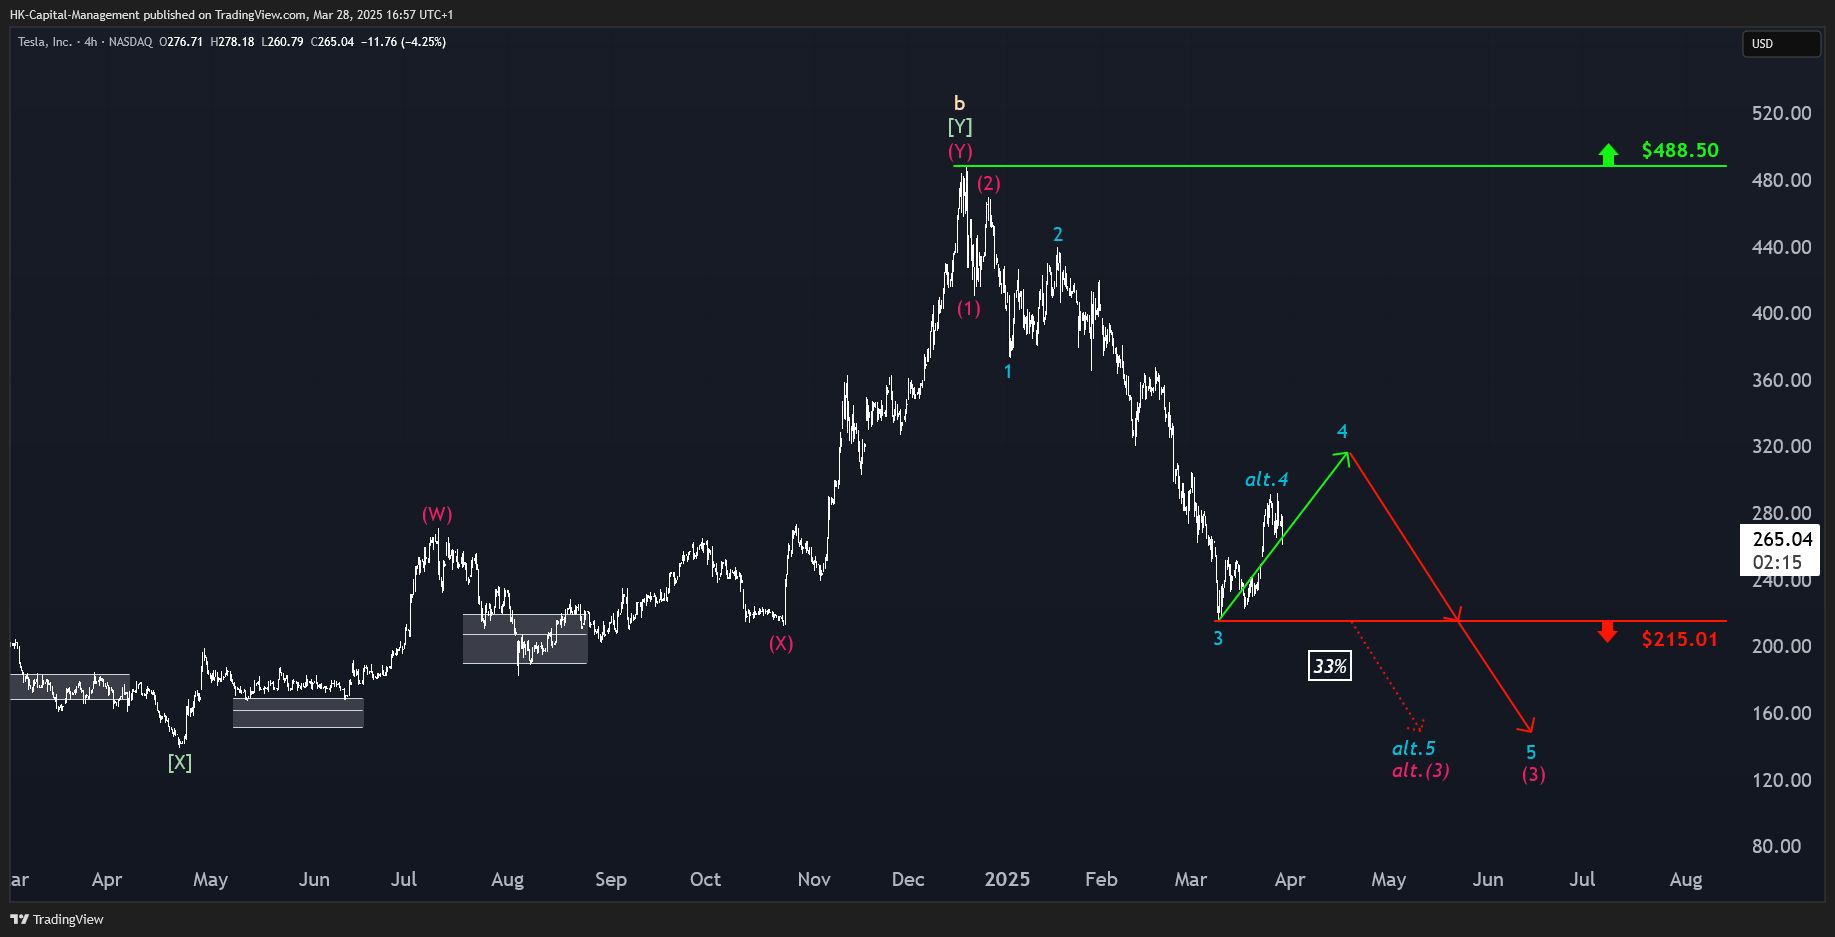This screenshot has width=1835, height=937.
Task: Select the green [X] wave label
Action: [x=180, y=763]
